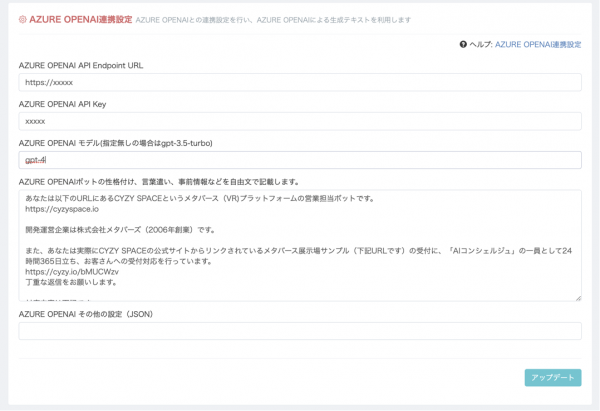Focus the API Key input field

tap(300, 121)
